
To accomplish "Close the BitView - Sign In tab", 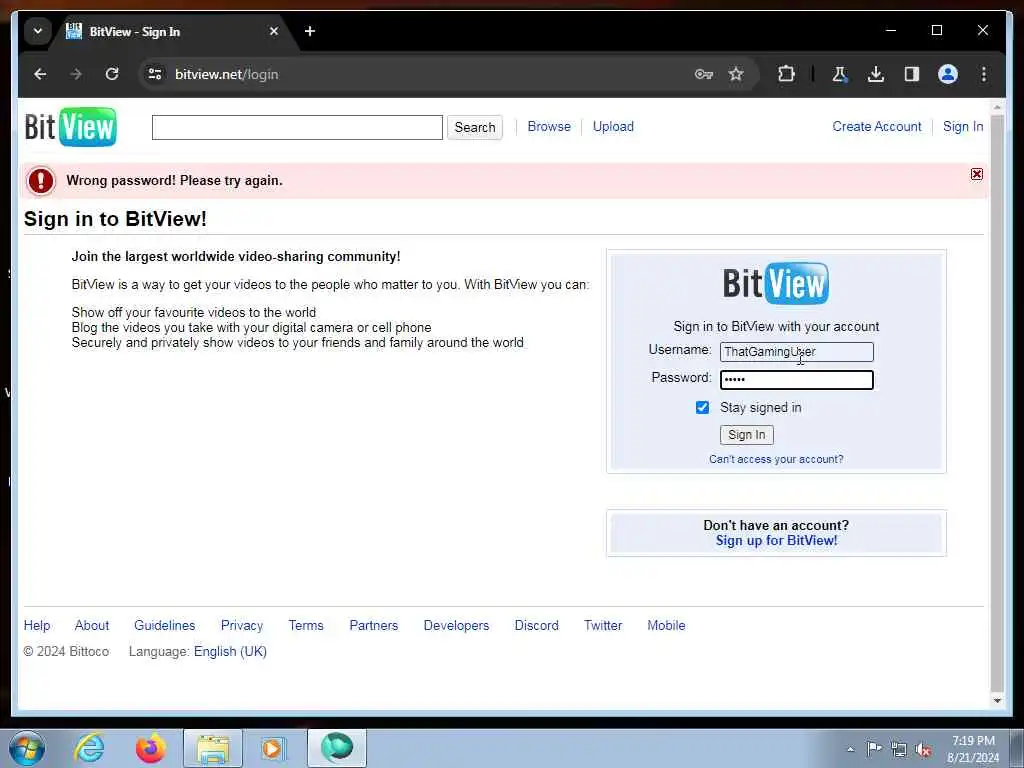I will pyautogui.click(x=274, y=31).
